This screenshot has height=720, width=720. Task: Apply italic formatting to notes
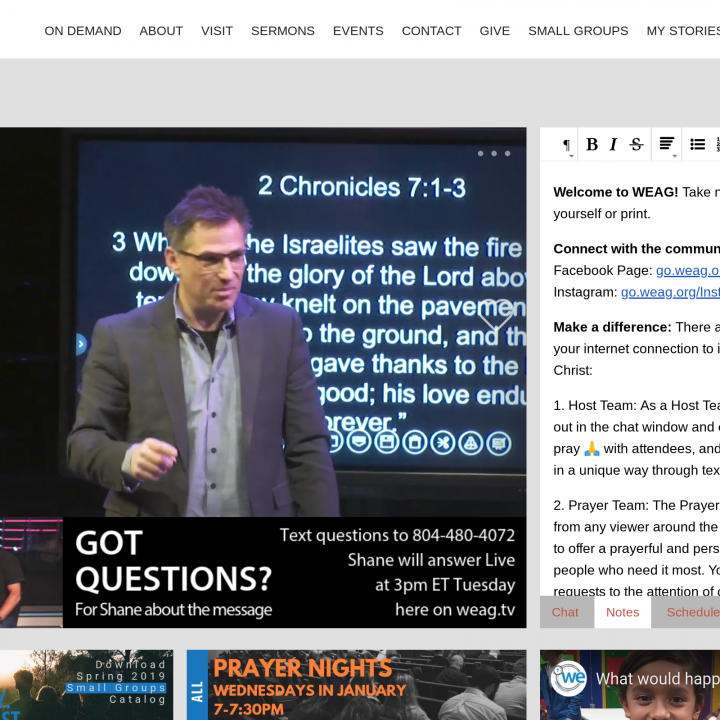(x=613, y=144)
